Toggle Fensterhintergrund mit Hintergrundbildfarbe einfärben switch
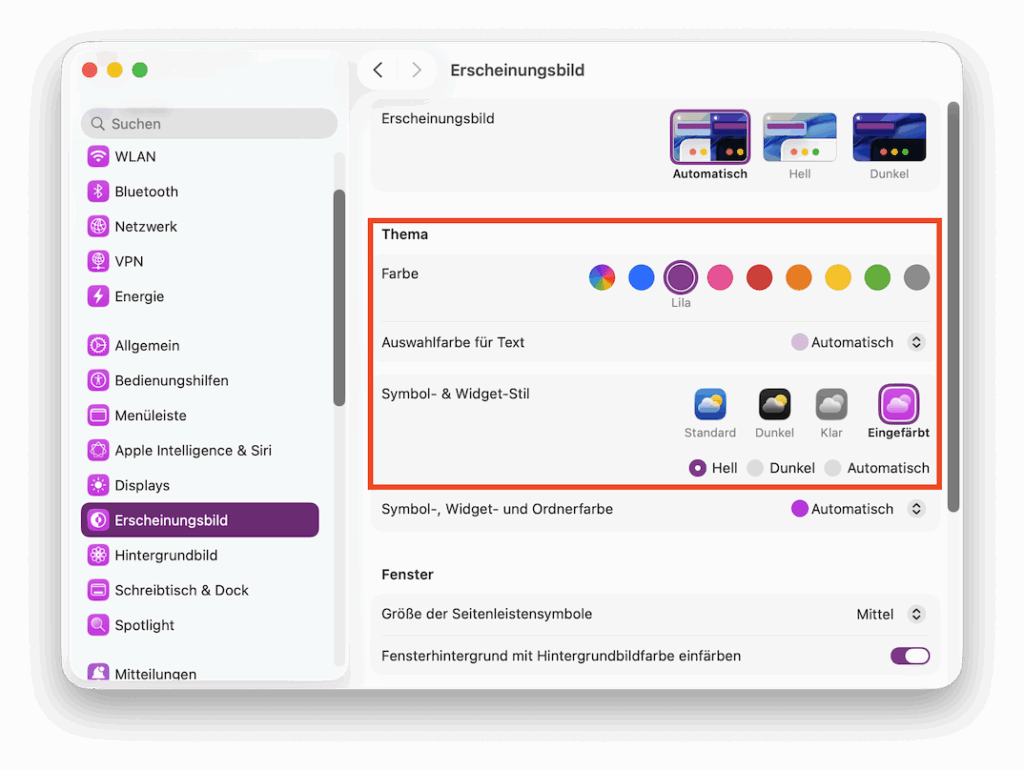Viewport: 1024px width, 770px height. [910, 656]
